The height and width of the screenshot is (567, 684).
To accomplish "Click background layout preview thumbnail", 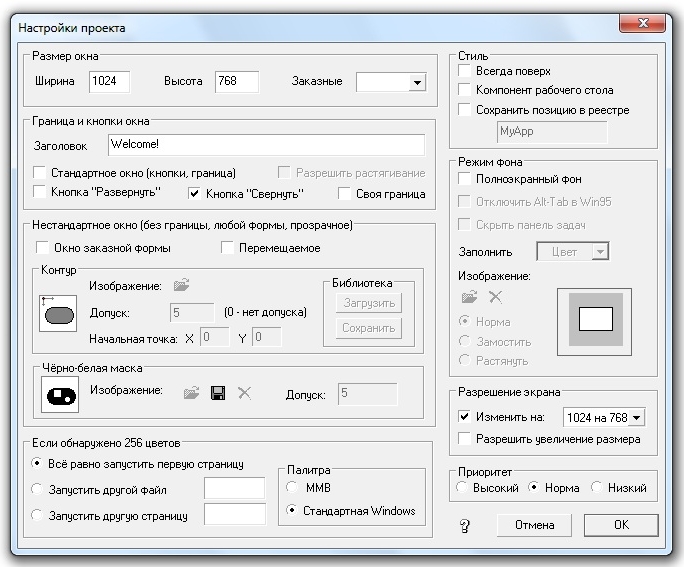I will point(595,322).
